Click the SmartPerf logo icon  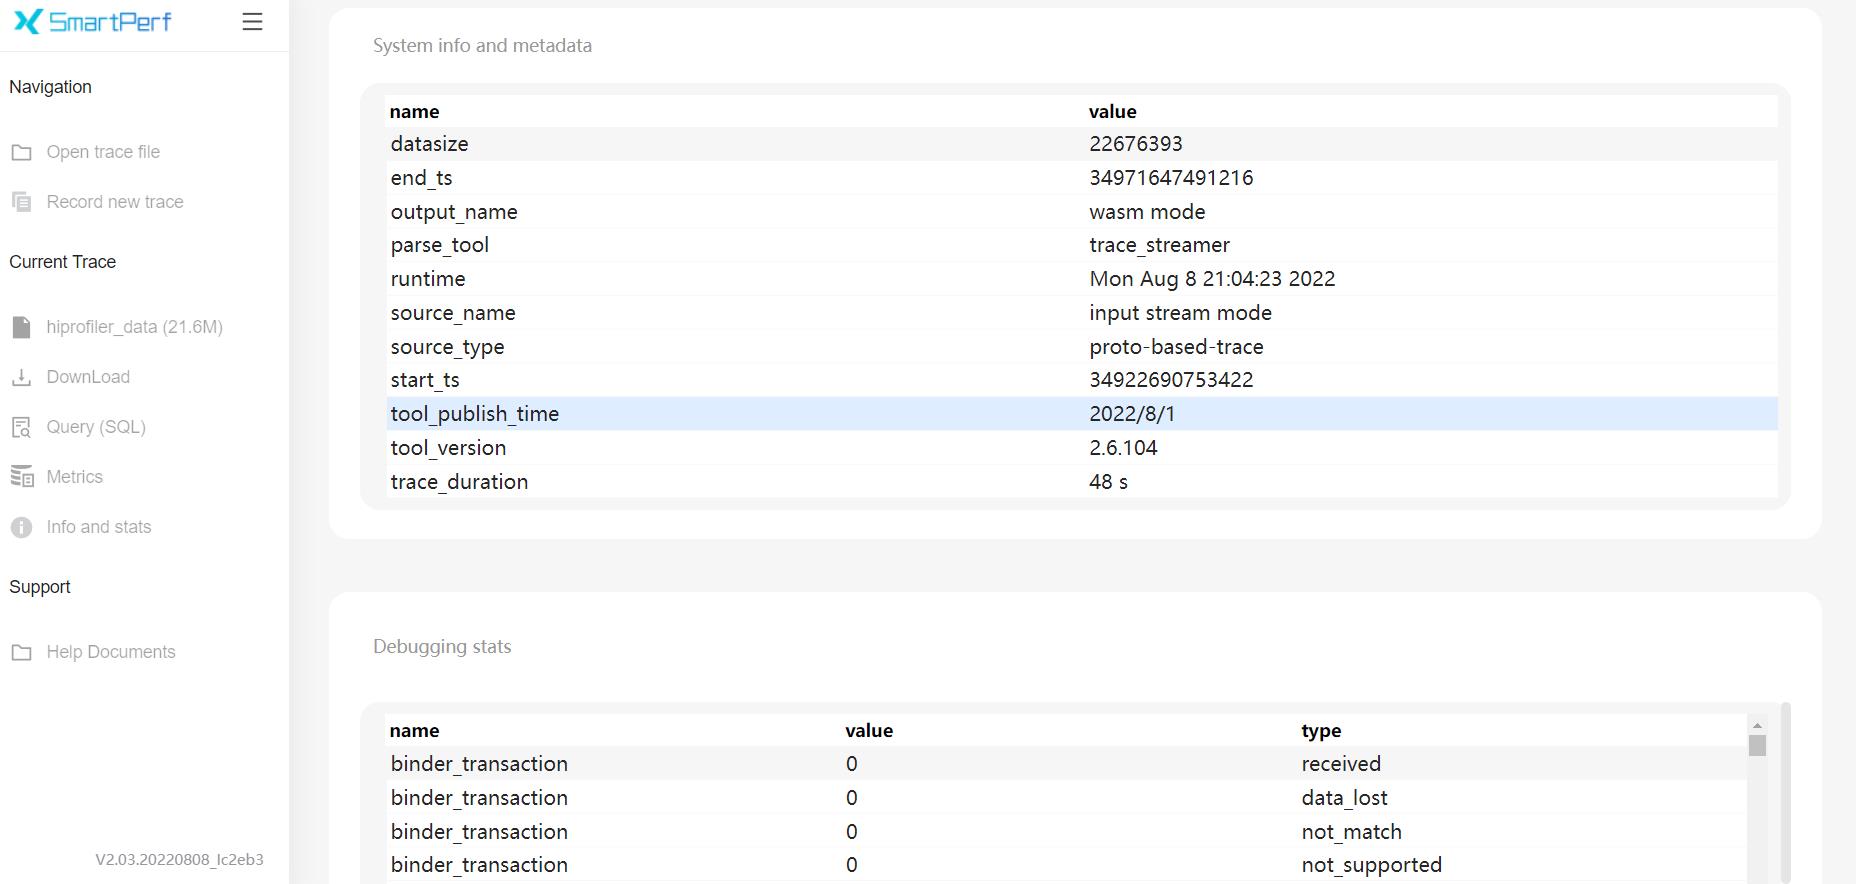[28, 22]
